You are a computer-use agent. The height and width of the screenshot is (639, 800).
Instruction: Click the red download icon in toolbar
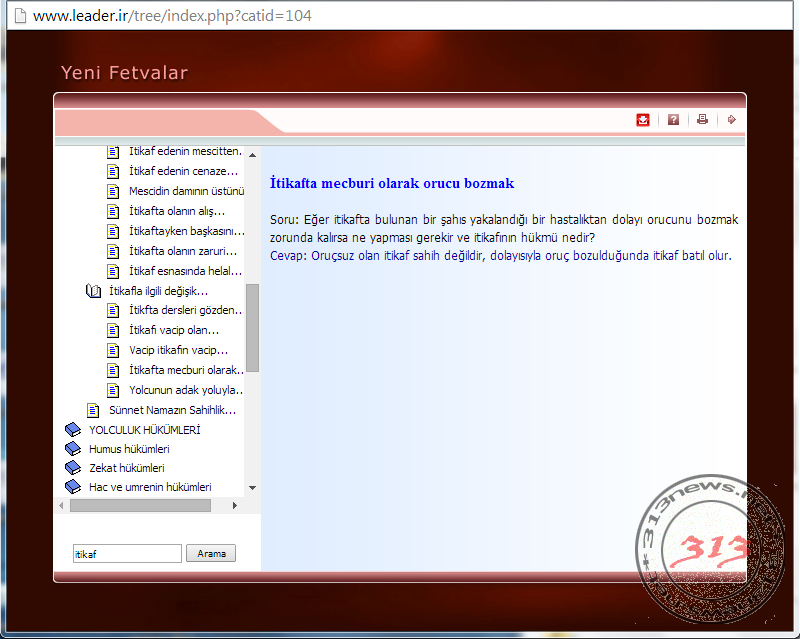(643, 120)
